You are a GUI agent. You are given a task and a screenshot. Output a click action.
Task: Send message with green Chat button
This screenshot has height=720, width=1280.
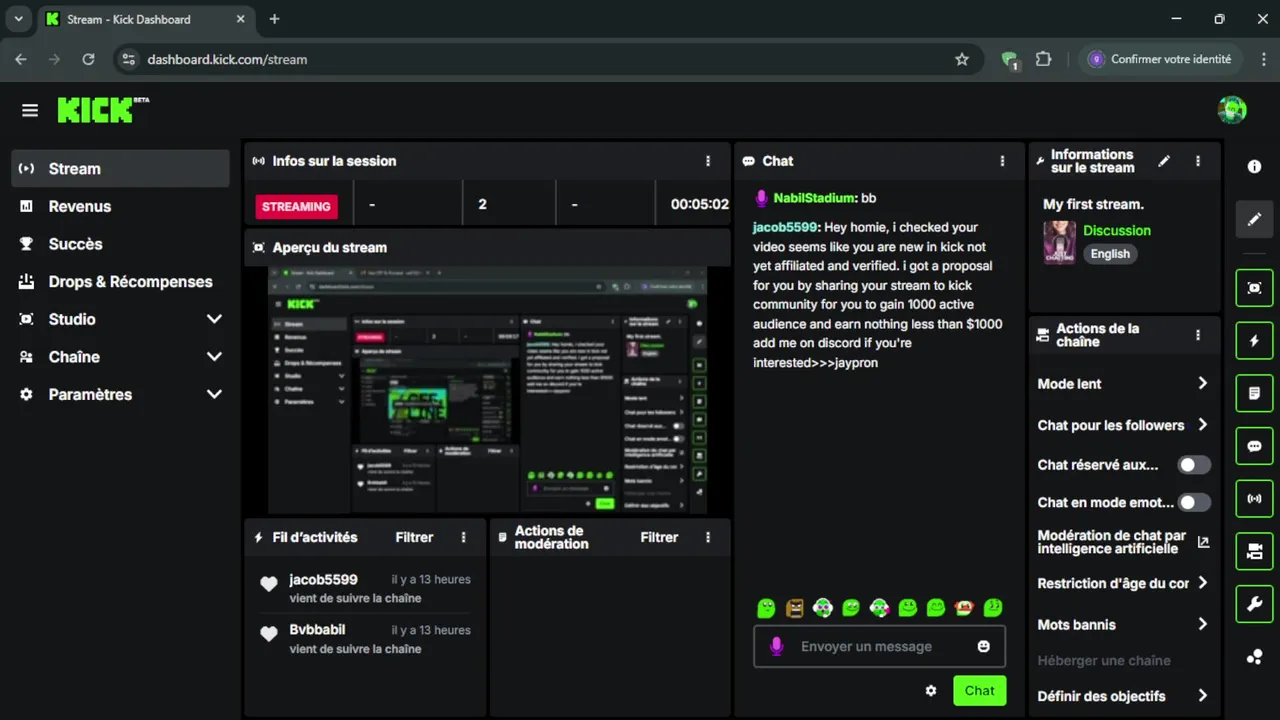pos(979,691)
